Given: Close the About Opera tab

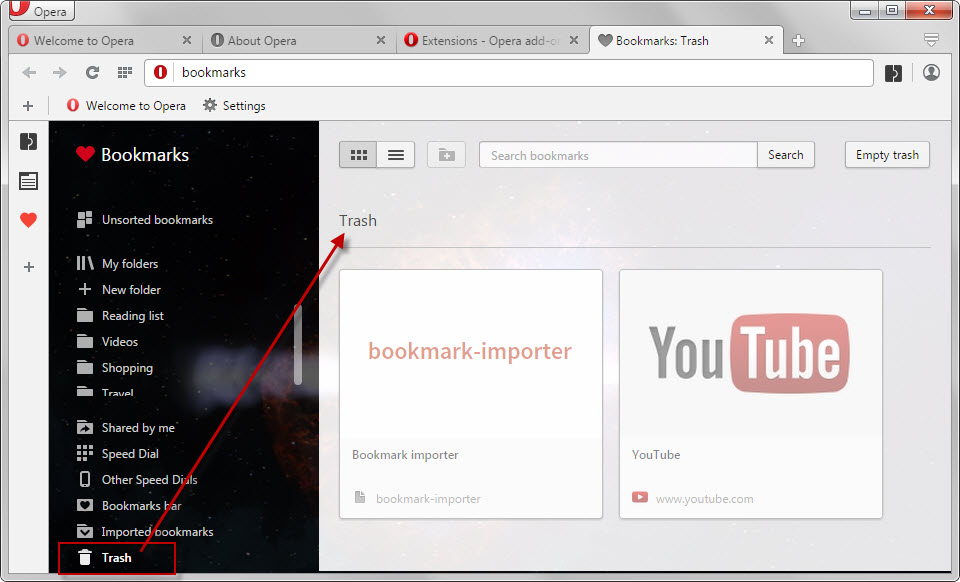Looking at the screenshot, I should pos(381,40).
